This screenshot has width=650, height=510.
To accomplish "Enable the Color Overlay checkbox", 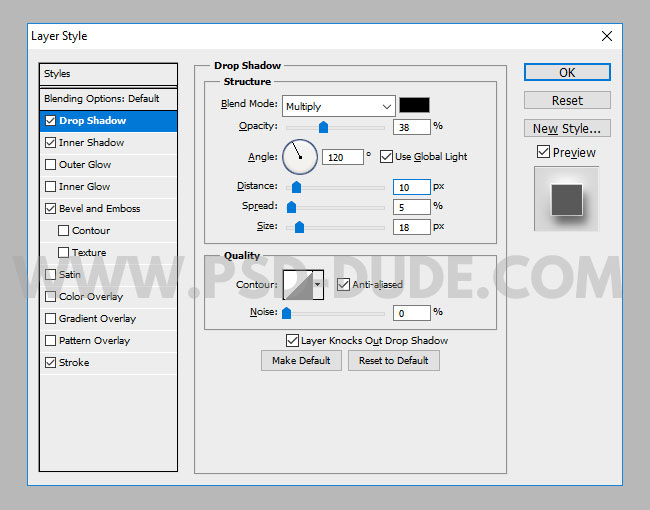I will (50, 296).
